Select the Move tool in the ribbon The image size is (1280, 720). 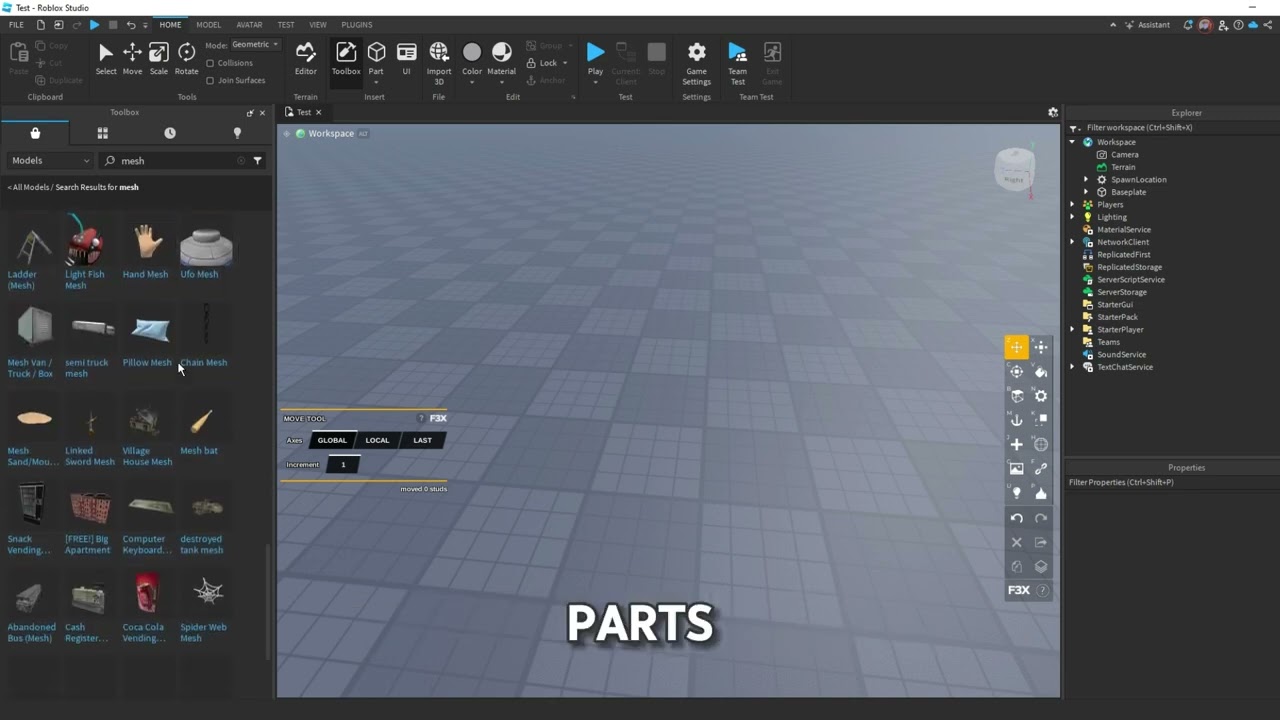132,59
